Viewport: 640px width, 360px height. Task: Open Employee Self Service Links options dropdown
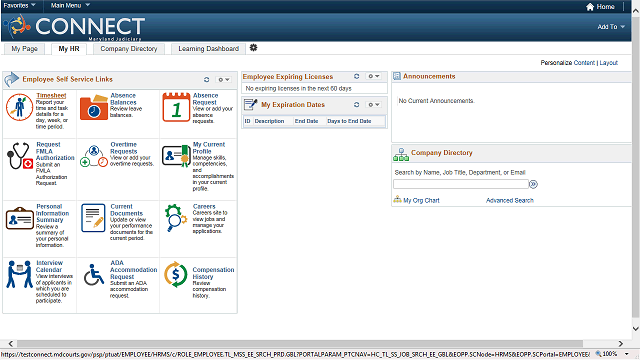tap(224, 80)
